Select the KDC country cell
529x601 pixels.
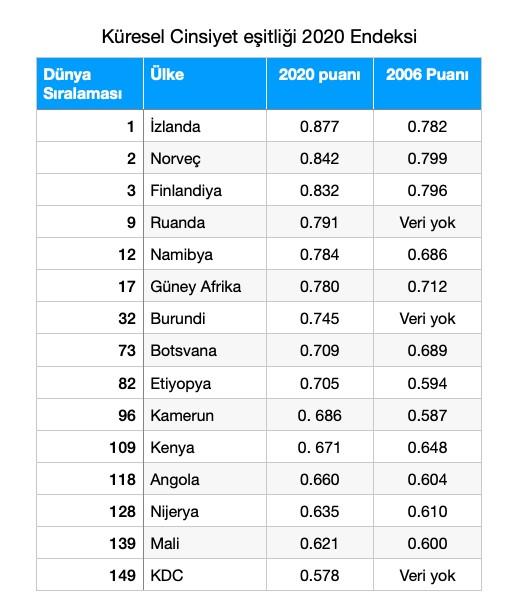point(205,575)
